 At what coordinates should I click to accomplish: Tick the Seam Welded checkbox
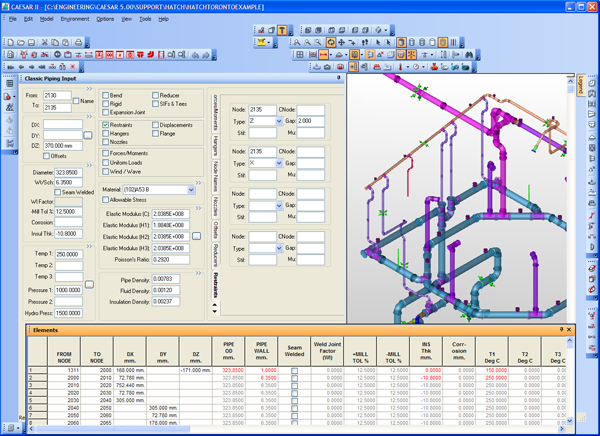[58, 192]
